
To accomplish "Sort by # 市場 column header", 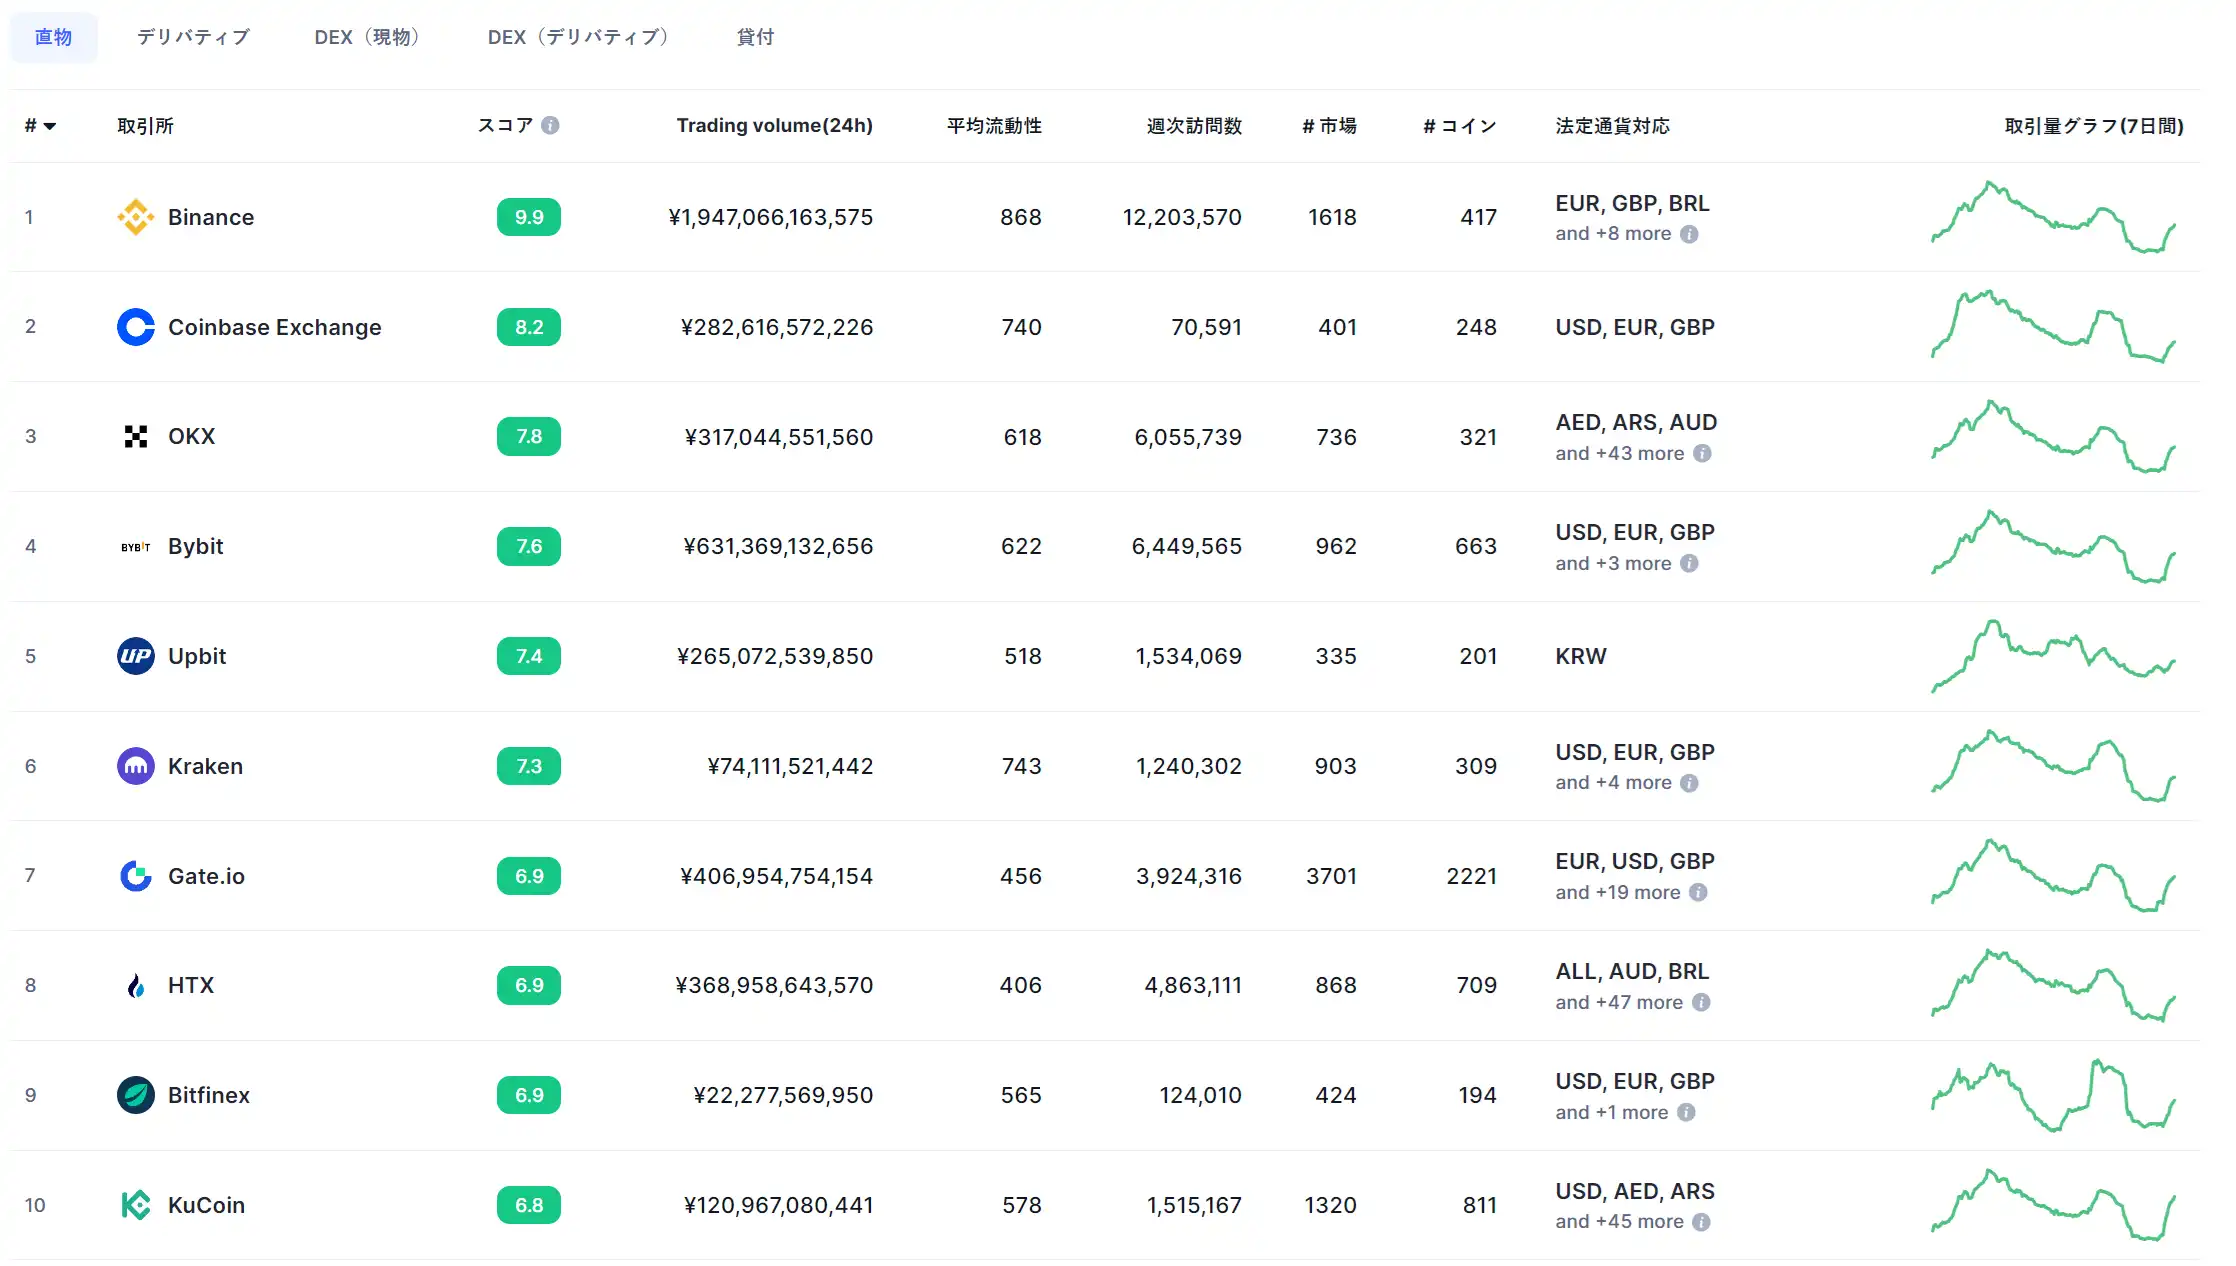I will point(1329,126).
